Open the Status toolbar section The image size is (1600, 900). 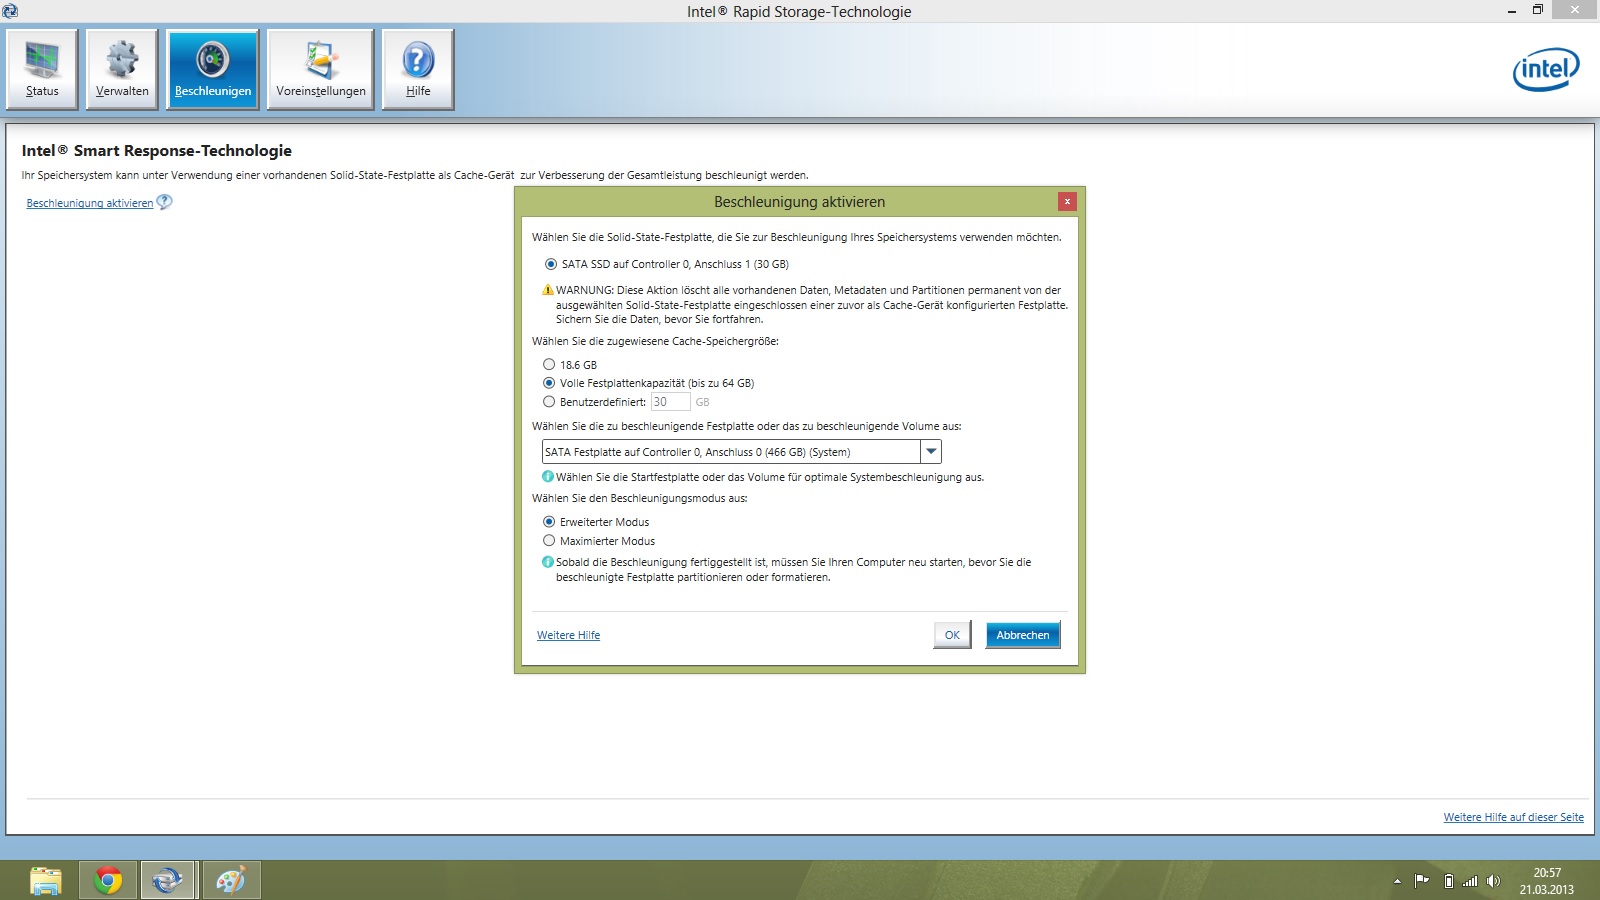(x=42, y=69)
